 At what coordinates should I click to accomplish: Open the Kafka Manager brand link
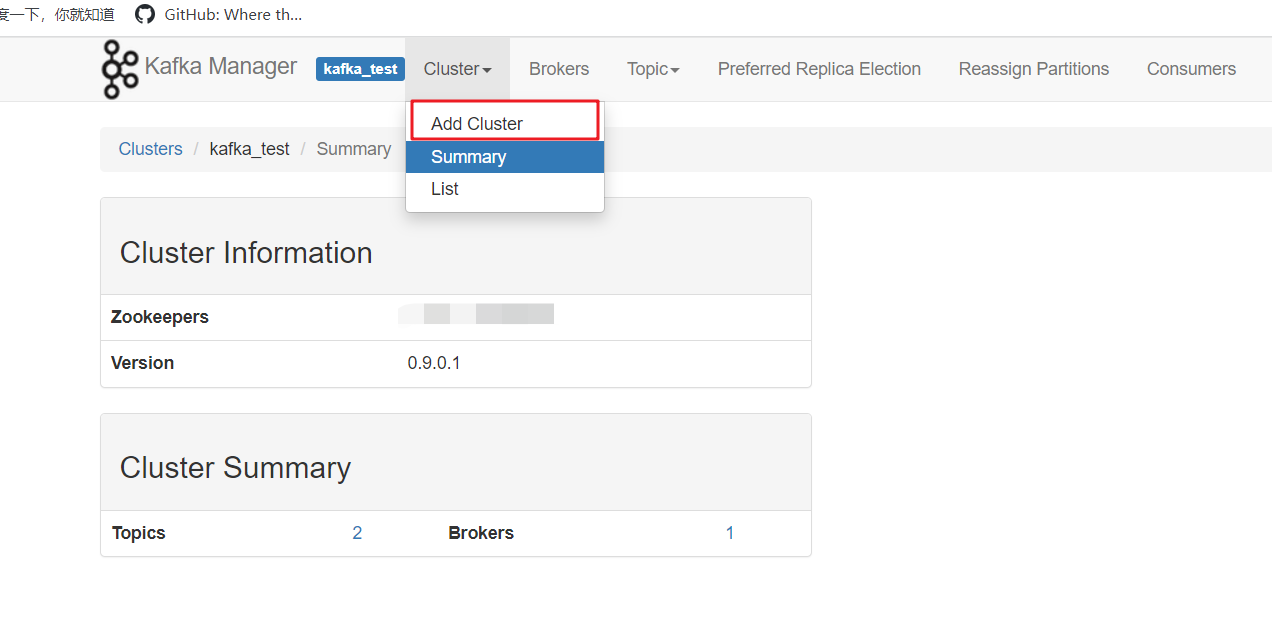pos(220,67)
